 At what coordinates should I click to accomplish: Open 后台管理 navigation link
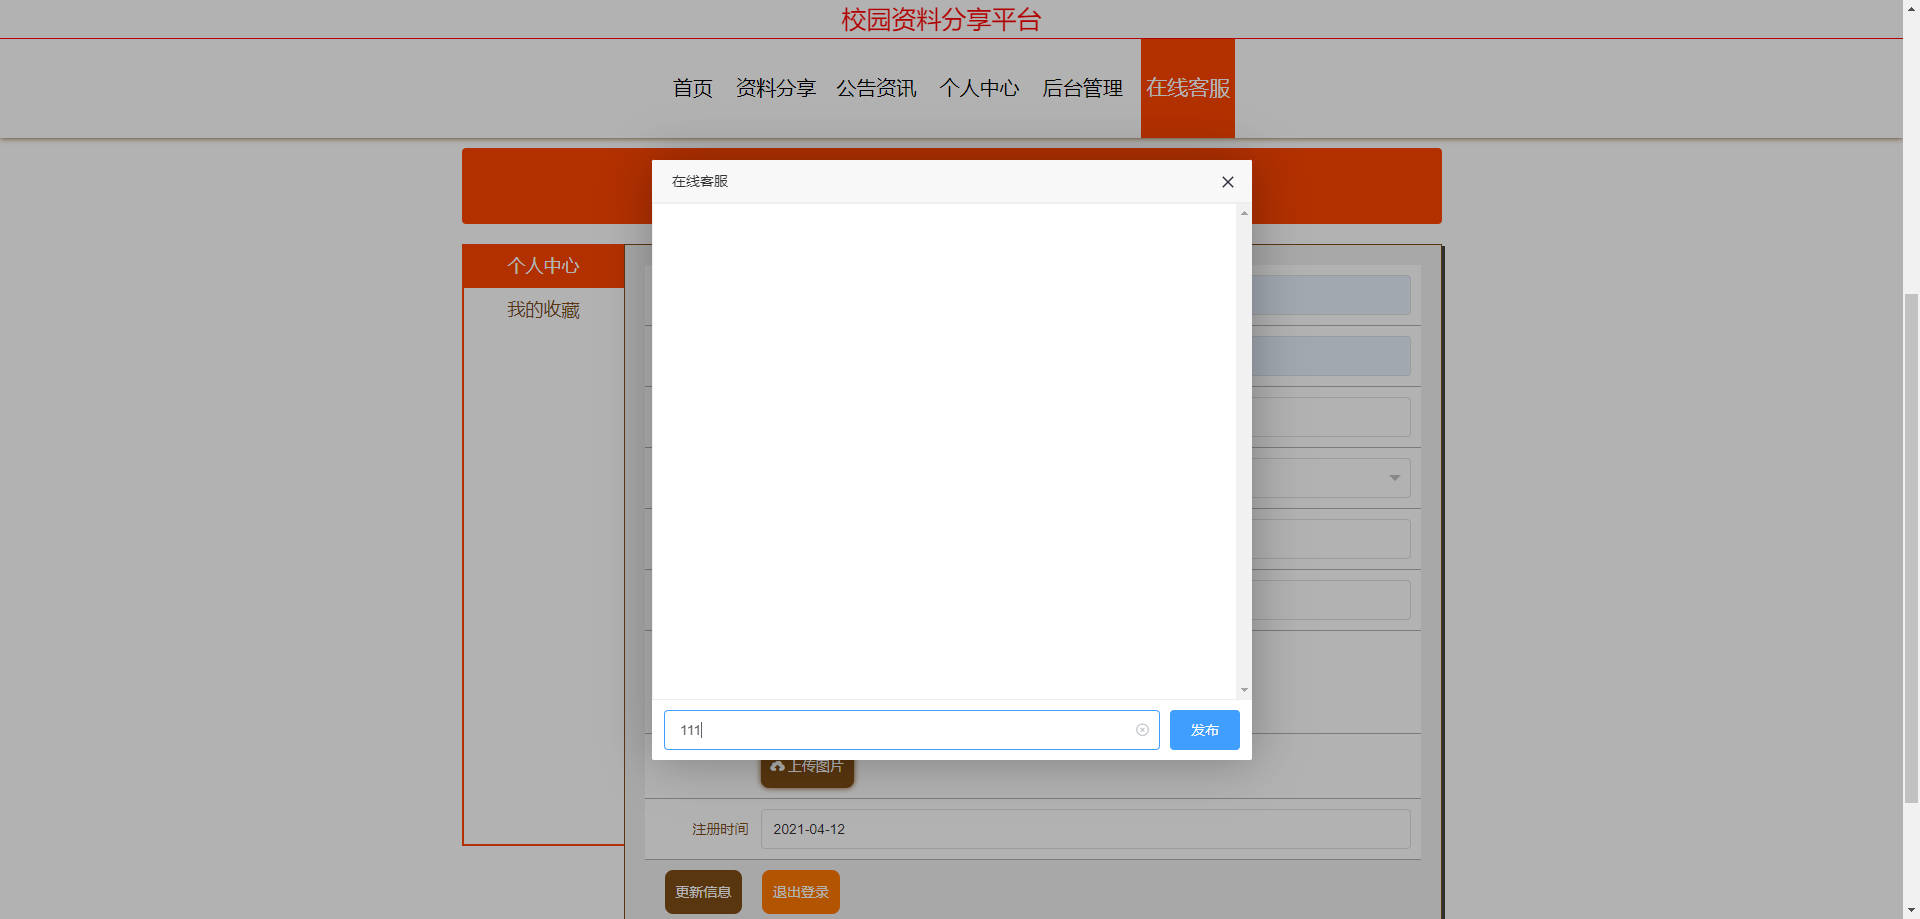coord(1083,88)
